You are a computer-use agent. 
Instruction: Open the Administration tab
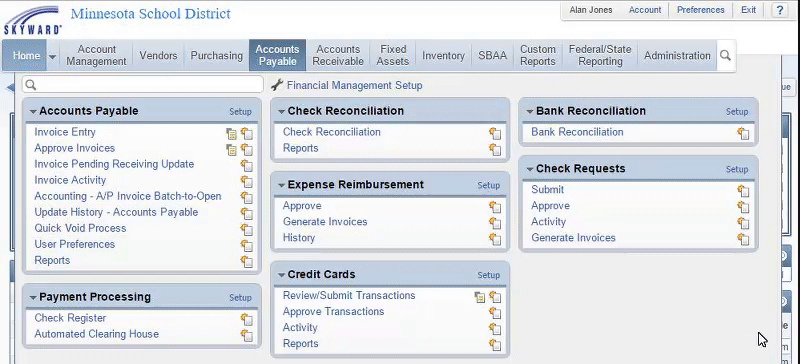(677, 56)
